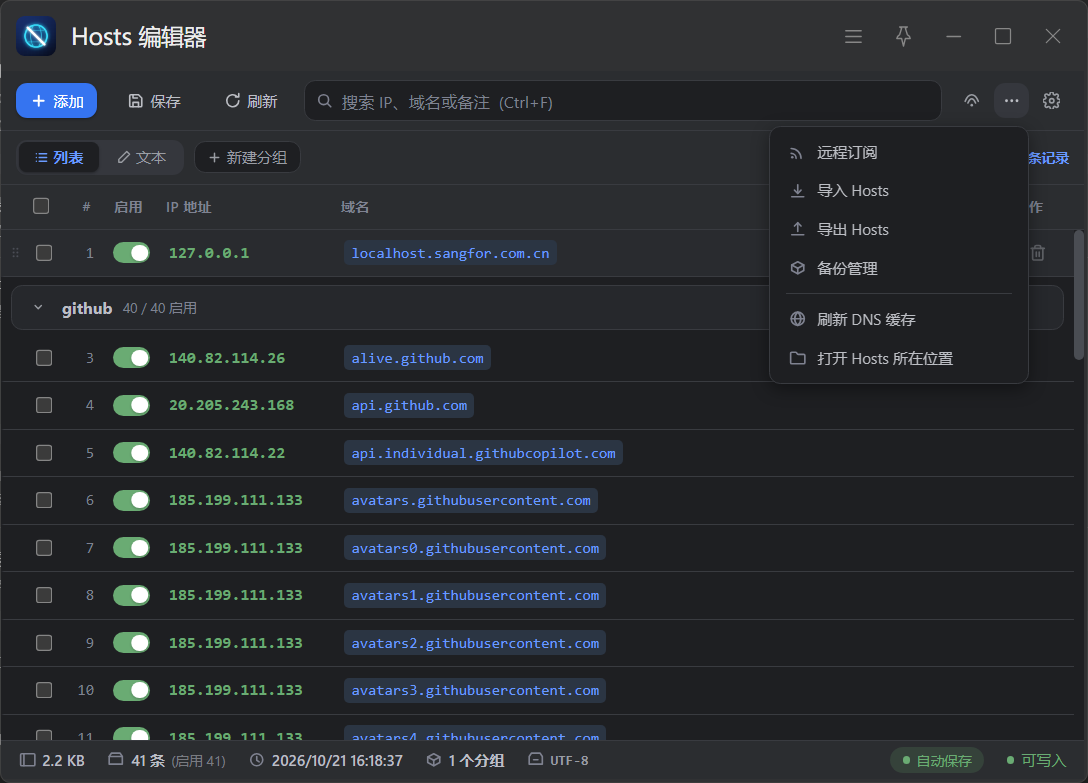This screenshot has width=1088, height=783.
Task: Click the network signal icon in toolbar
Action: coord(971,101)
